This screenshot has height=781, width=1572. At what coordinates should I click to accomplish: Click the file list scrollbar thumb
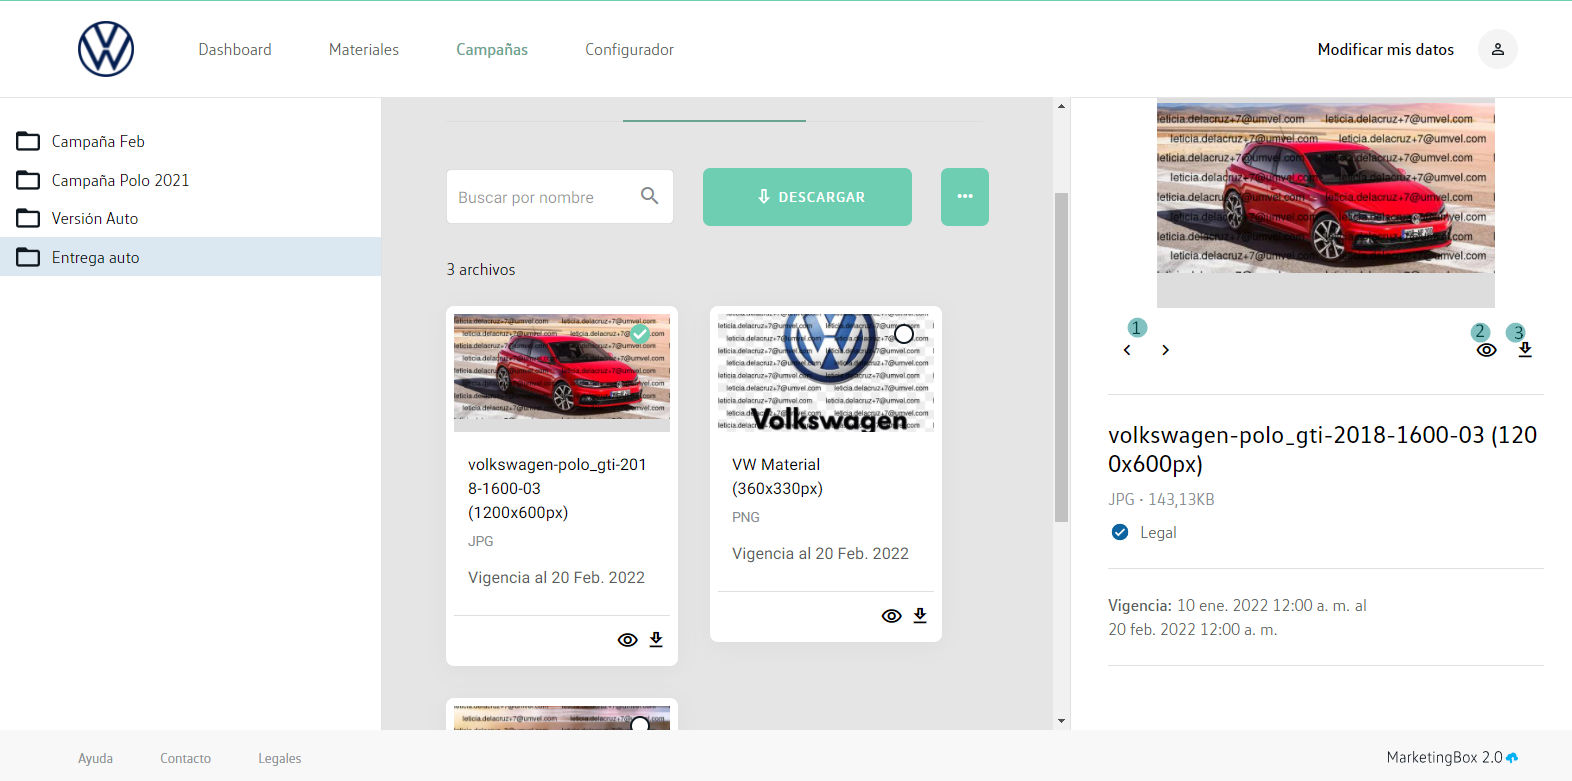coord(1061,357)
